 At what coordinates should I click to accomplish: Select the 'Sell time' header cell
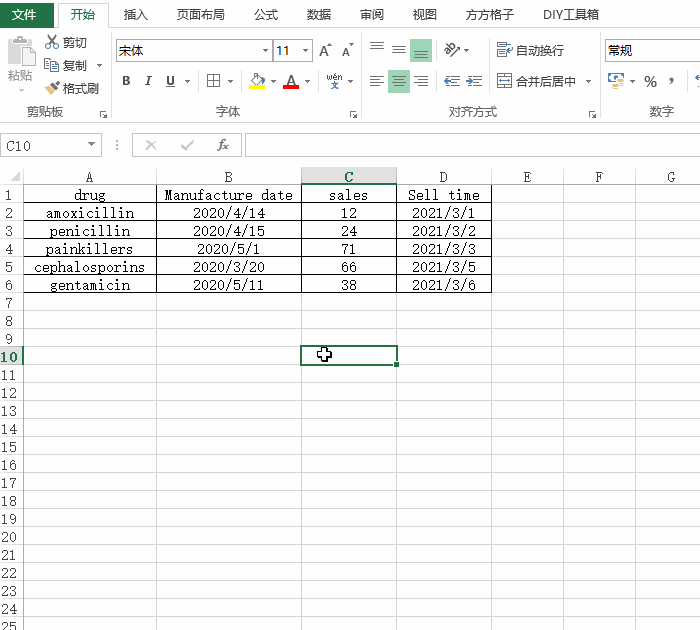[444, 195]
